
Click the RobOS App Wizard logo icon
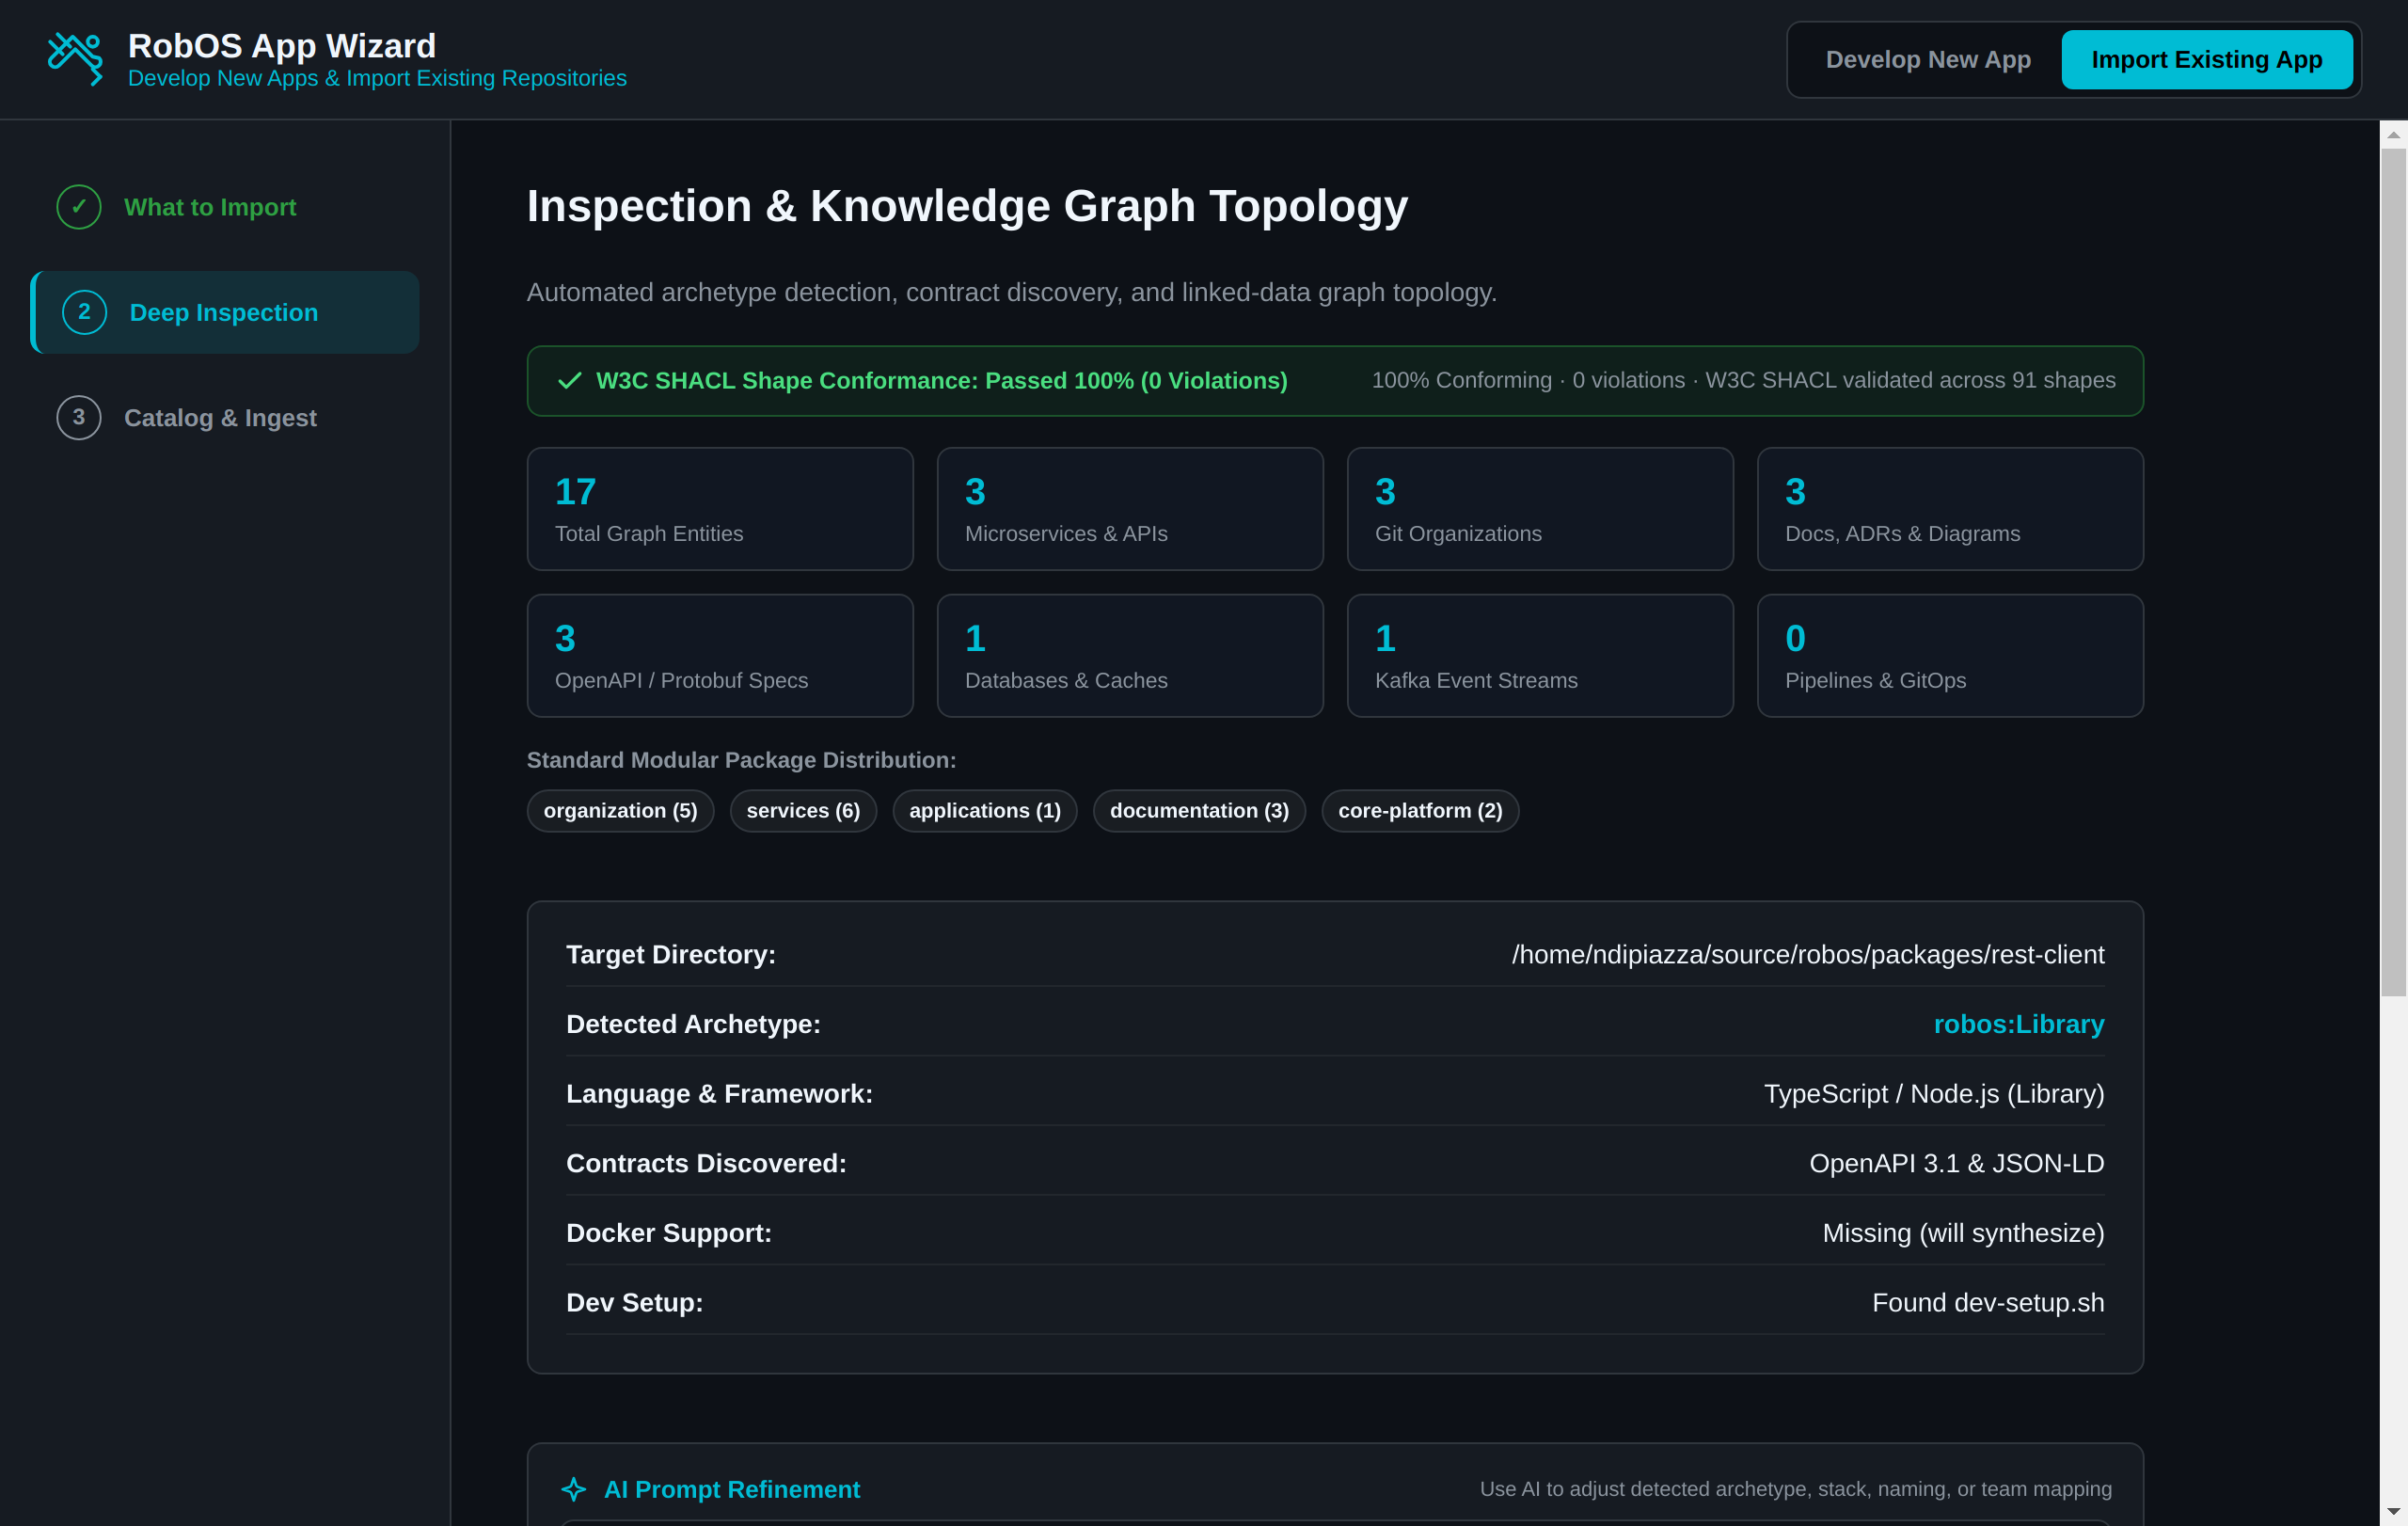click(76, 59)
